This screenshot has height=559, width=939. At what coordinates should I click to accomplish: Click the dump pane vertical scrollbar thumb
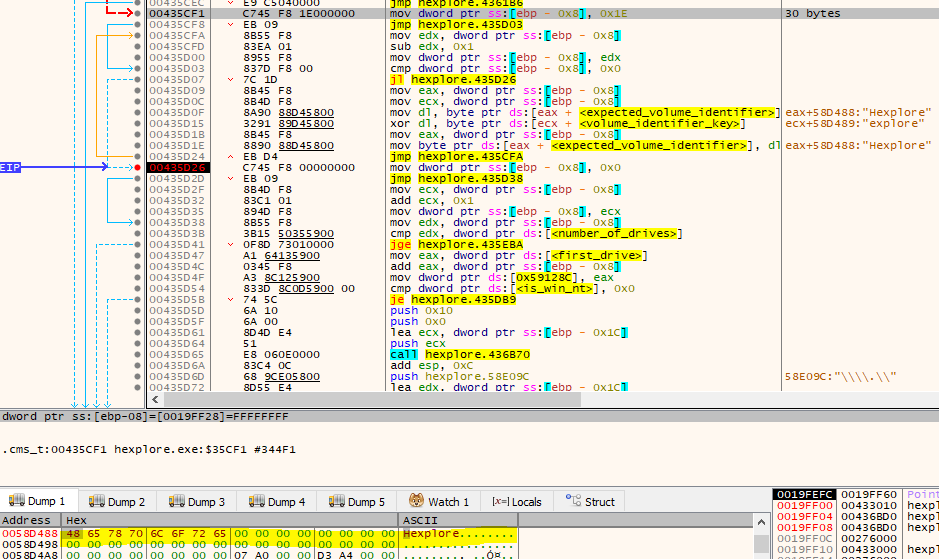[x=761, y=543]
